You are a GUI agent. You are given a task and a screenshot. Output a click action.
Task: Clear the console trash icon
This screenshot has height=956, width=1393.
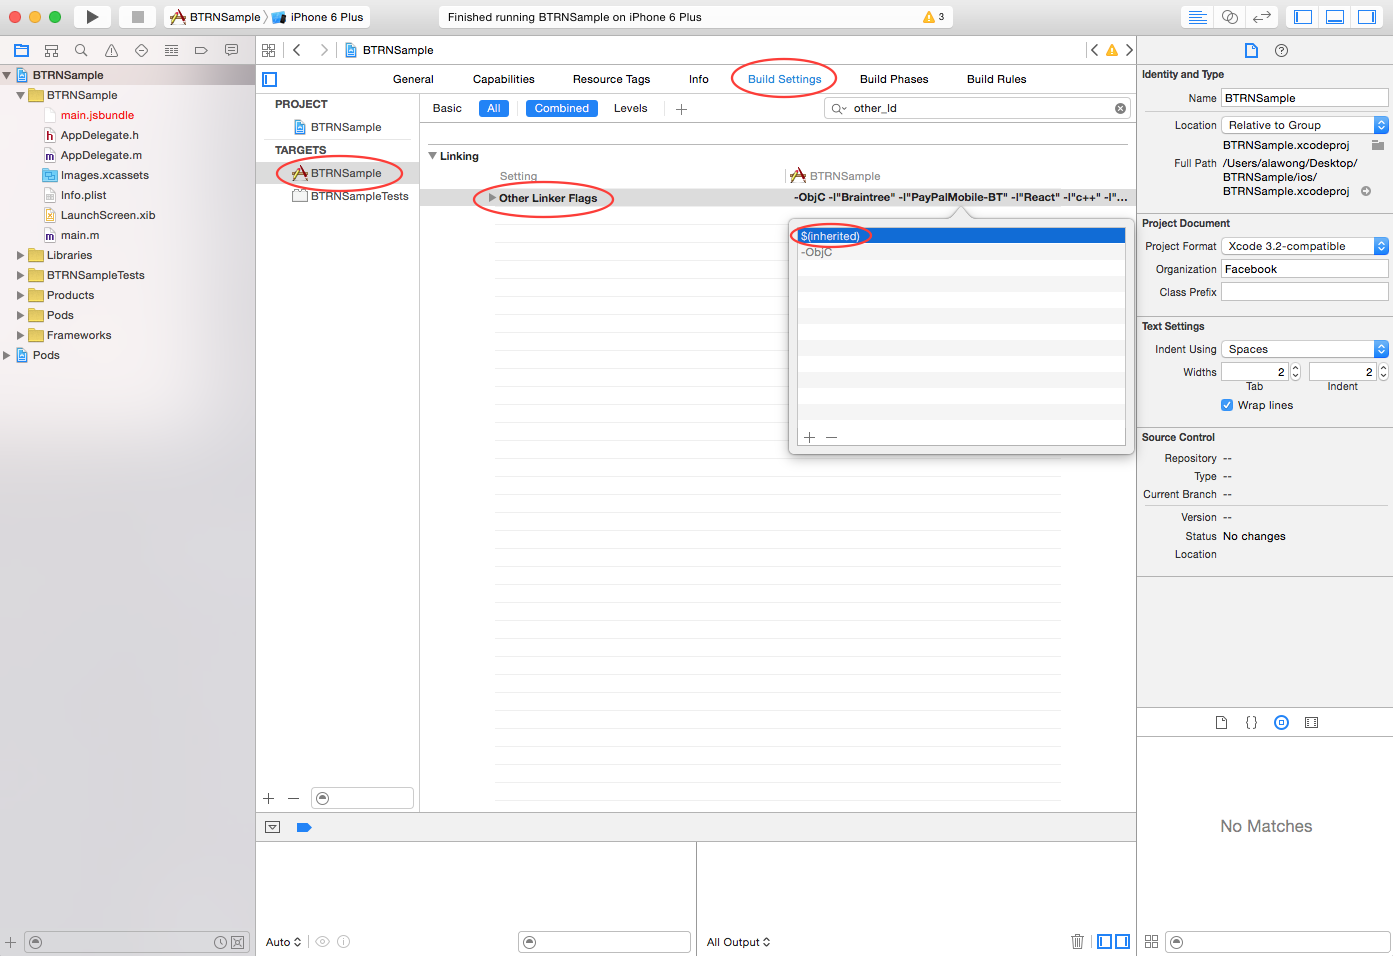(1077, 941)
